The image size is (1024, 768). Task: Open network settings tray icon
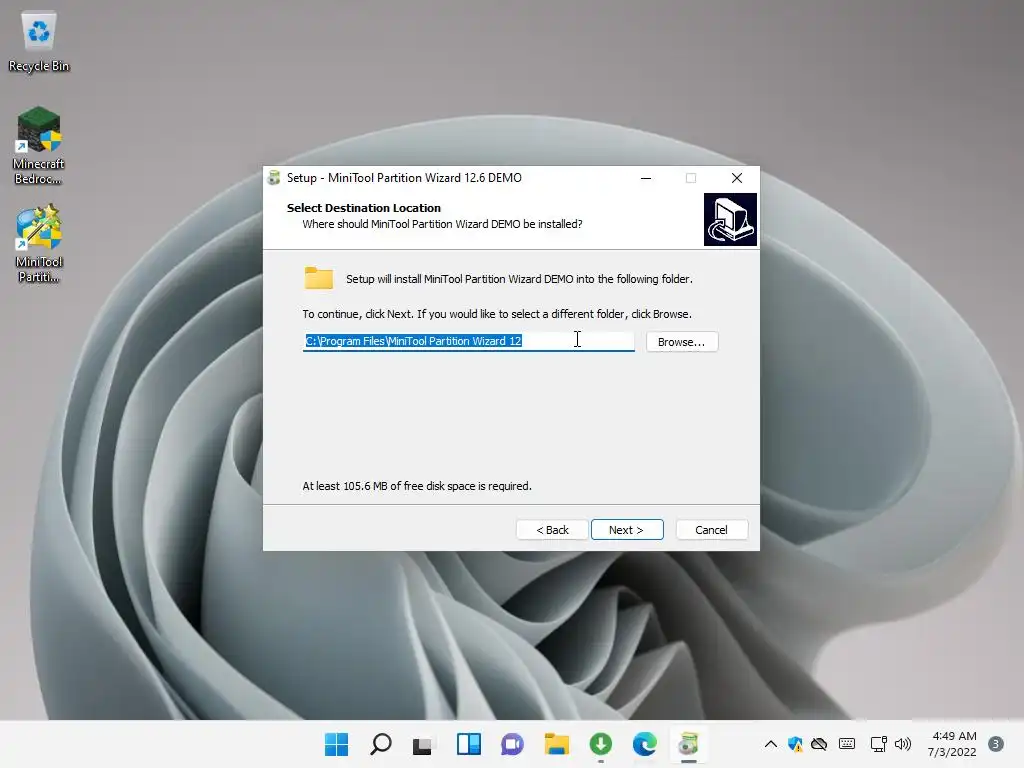878,744
